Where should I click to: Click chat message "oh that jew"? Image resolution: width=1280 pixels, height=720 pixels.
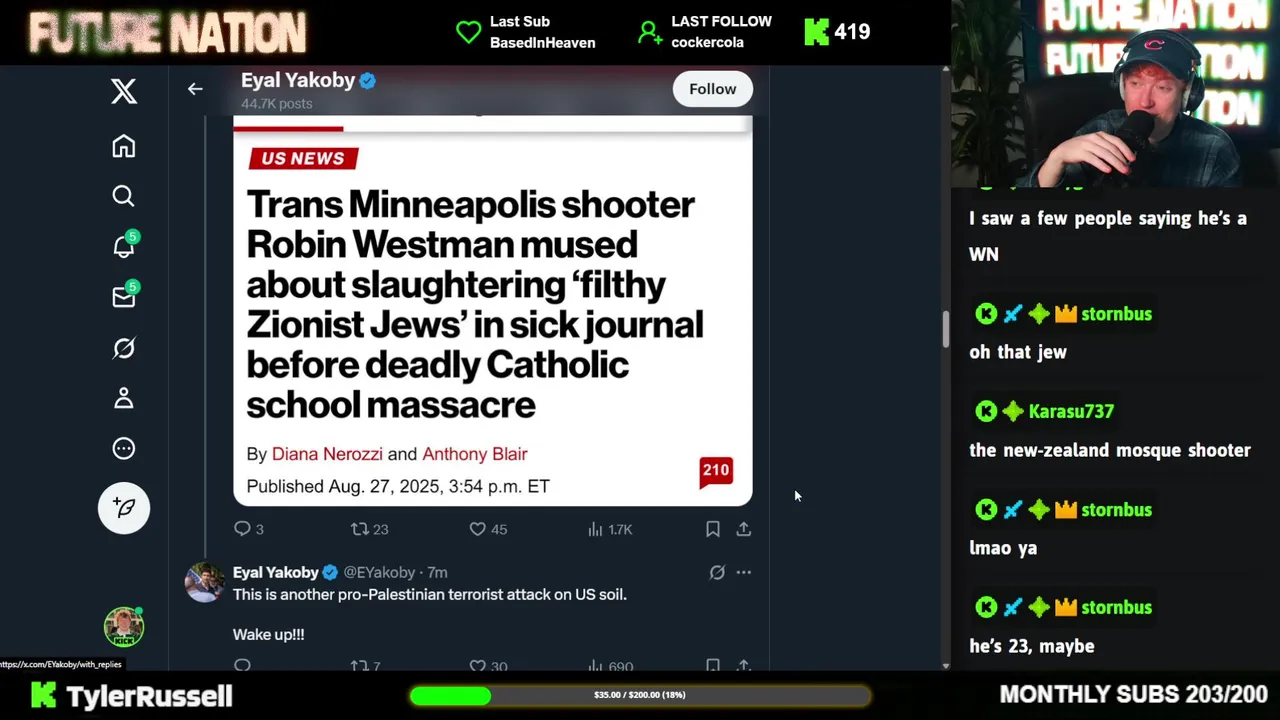click(x=1018, y=352)
